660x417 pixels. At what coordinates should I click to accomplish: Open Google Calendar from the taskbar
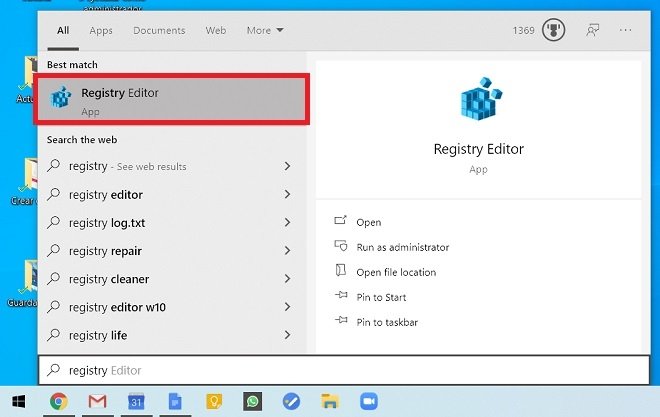coord(136,402)
